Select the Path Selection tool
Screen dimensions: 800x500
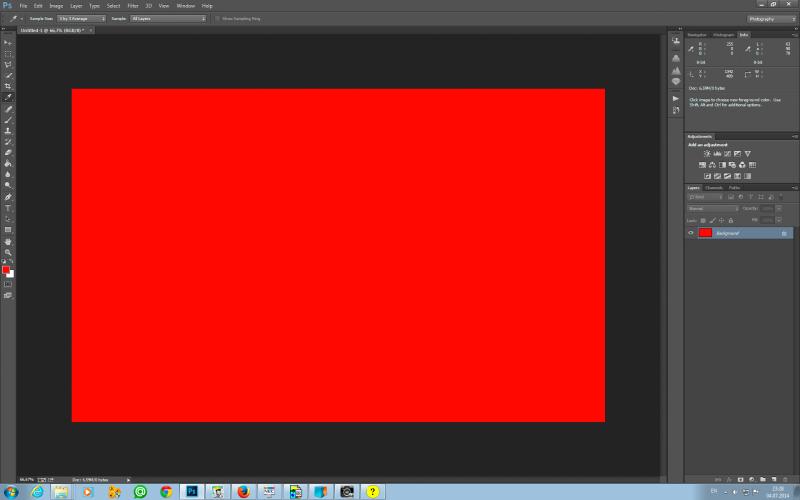point(8,219)
